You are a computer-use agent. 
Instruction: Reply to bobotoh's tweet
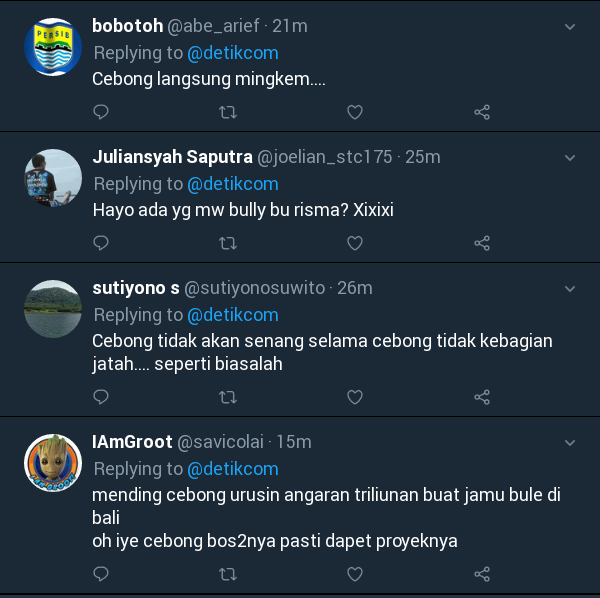tap(101, 112)
